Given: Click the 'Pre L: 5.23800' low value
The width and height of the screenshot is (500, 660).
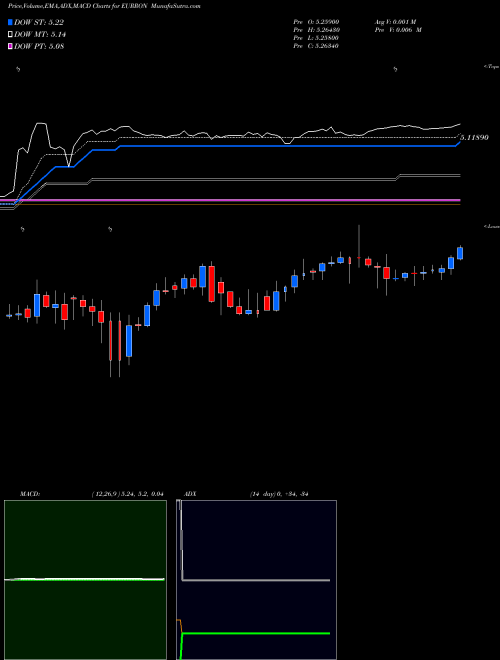Looking at the screenshot, I should [x=316, y=38].
